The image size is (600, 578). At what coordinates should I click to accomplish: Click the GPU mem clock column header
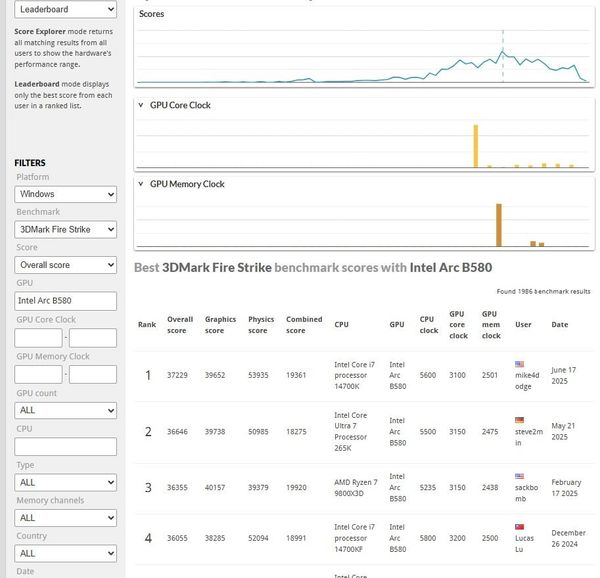click(491, 324)
